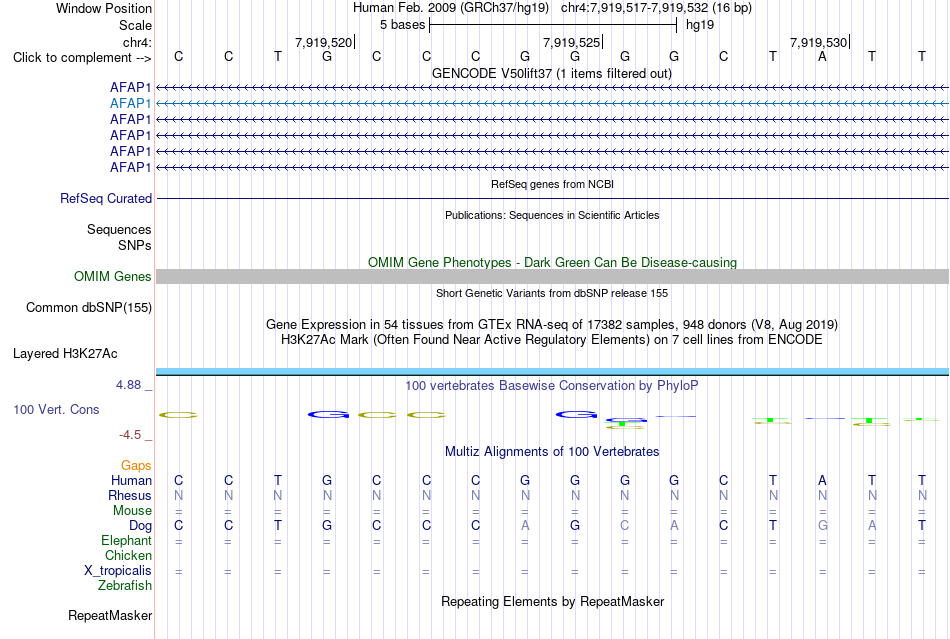
Task: Click the Sequences track label
Action: point(119,230)
